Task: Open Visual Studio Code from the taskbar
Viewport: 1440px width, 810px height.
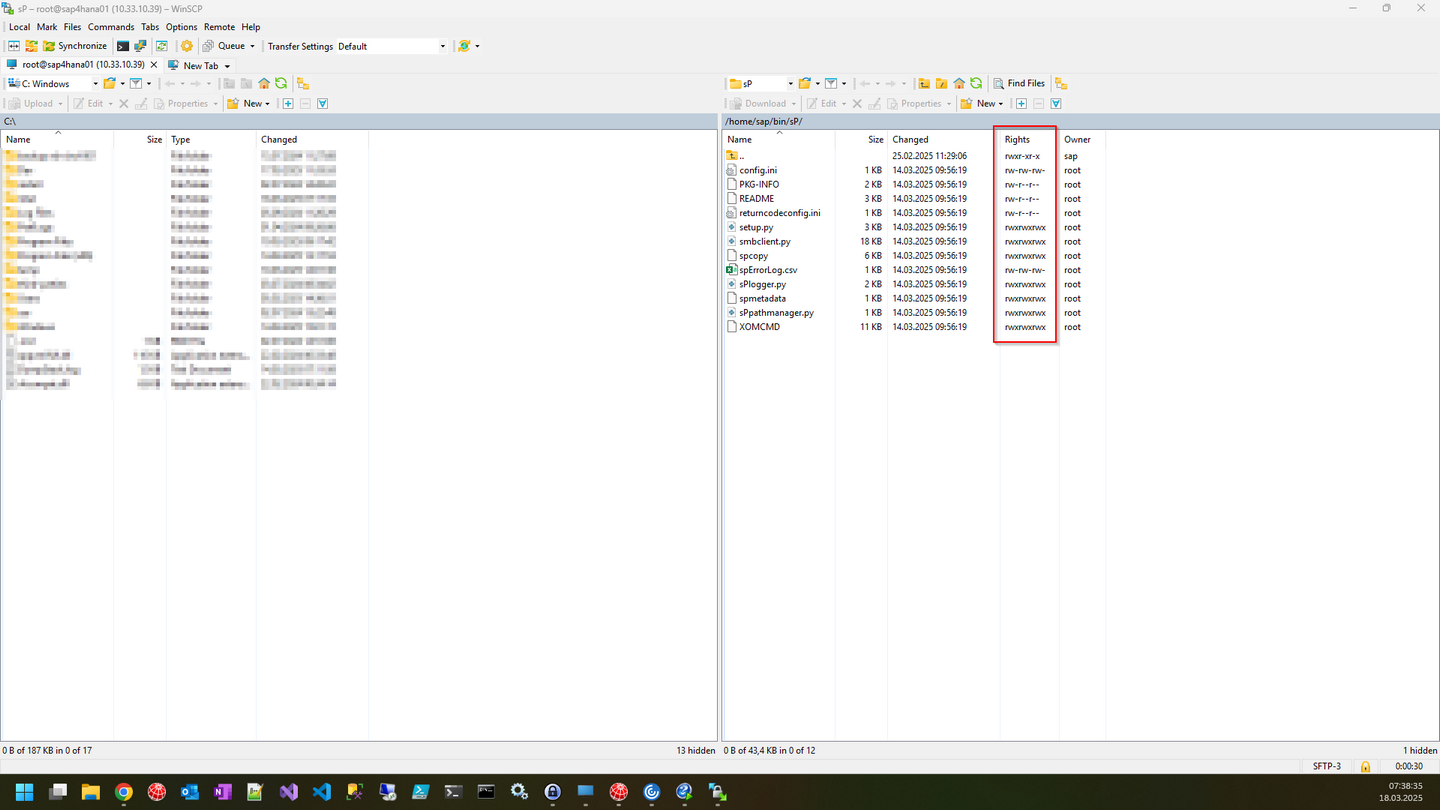Action: coord(321,792)
